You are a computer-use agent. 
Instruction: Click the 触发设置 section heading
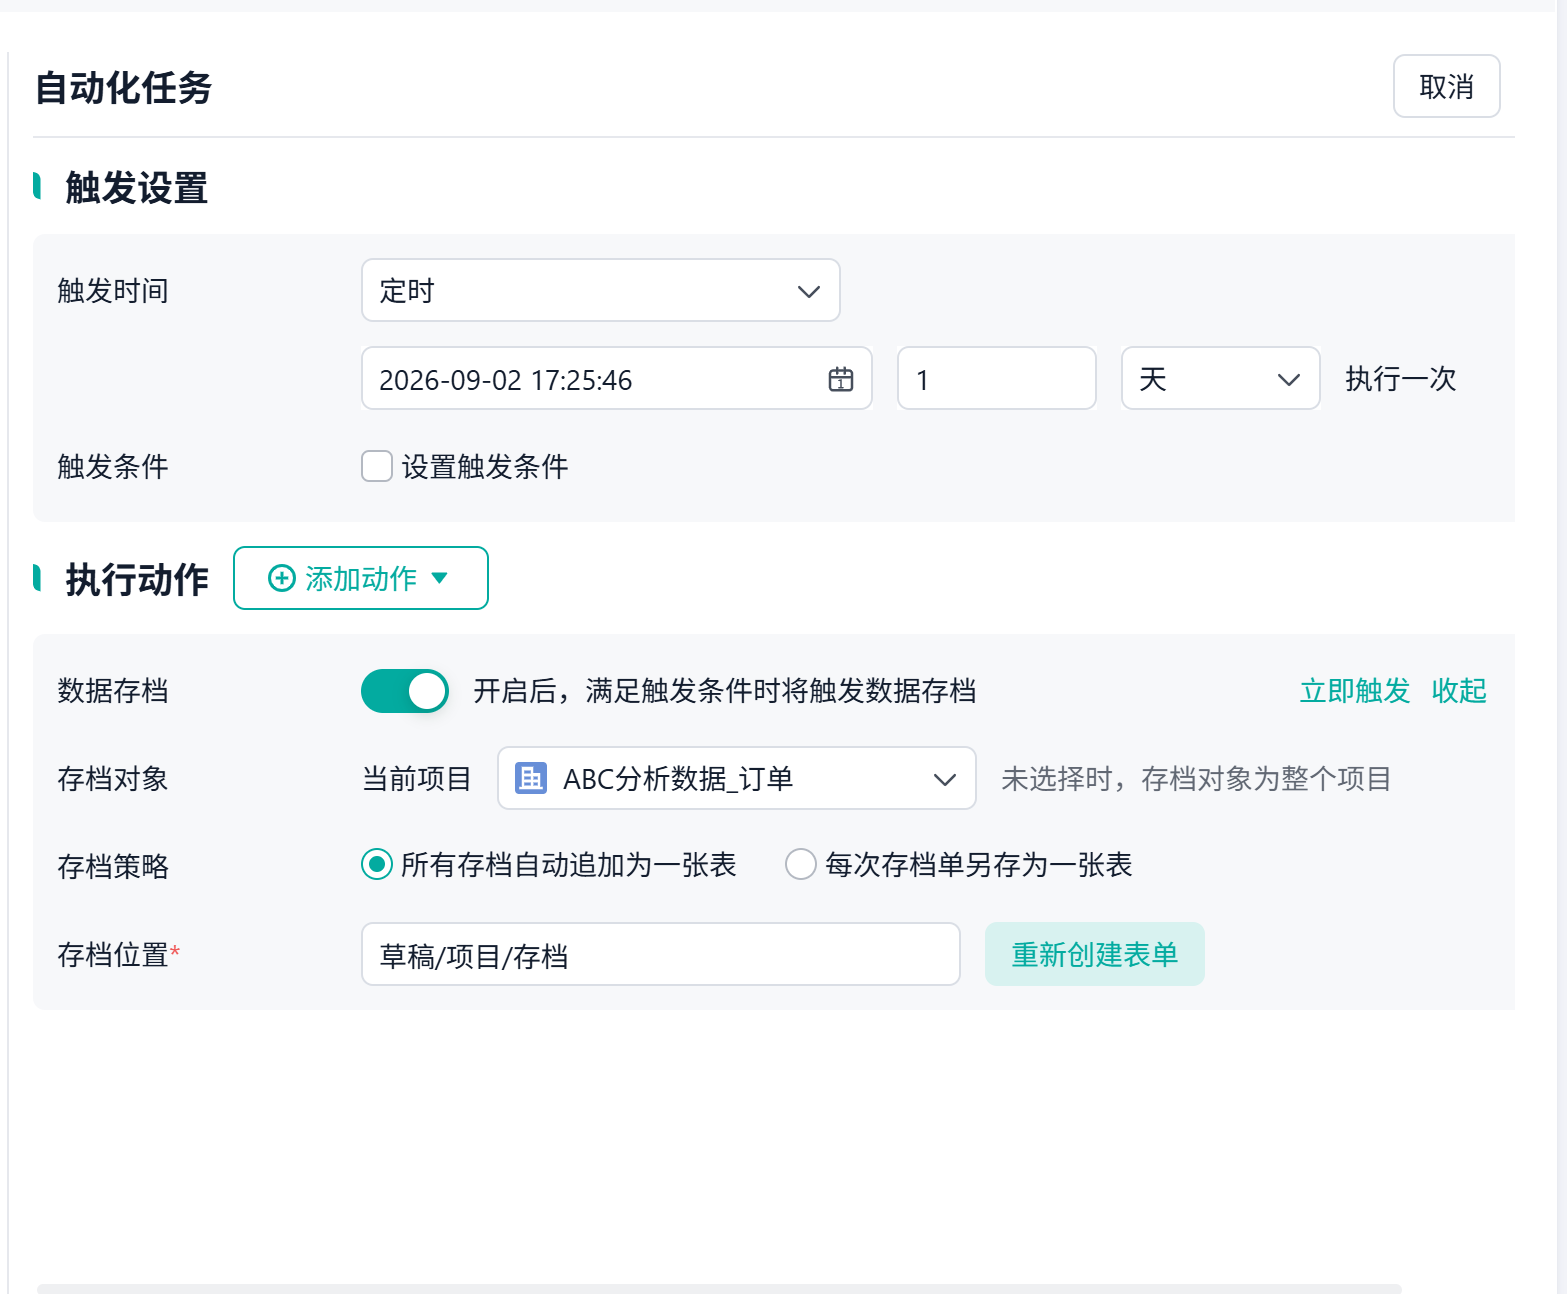pos(136,187)
